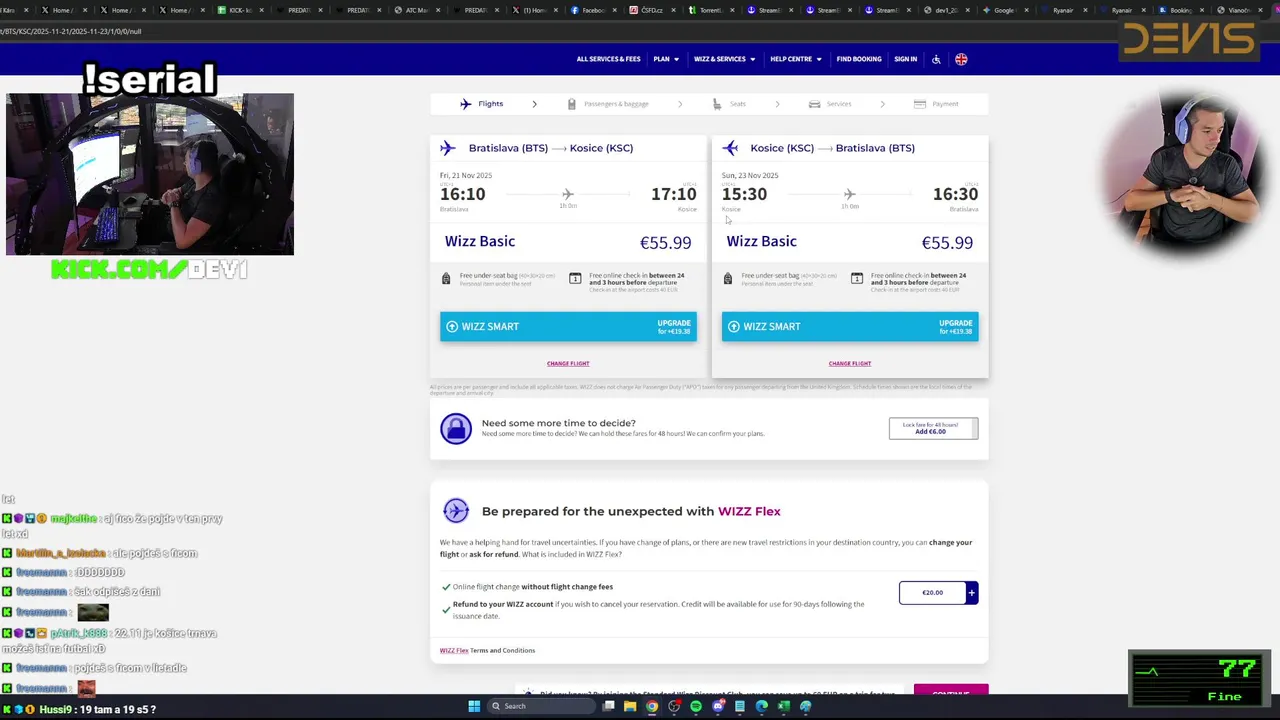Click the browser address bar URL
Screen dimensions: 1280x720
tap(70, 31)
